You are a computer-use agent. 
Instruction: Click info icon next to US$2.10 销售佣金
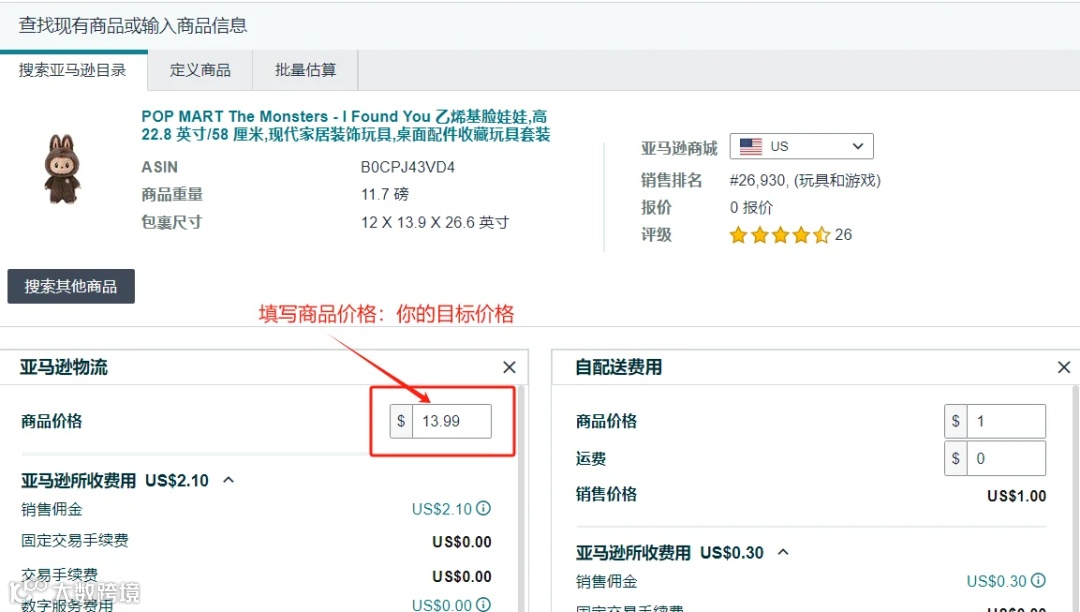484,508
